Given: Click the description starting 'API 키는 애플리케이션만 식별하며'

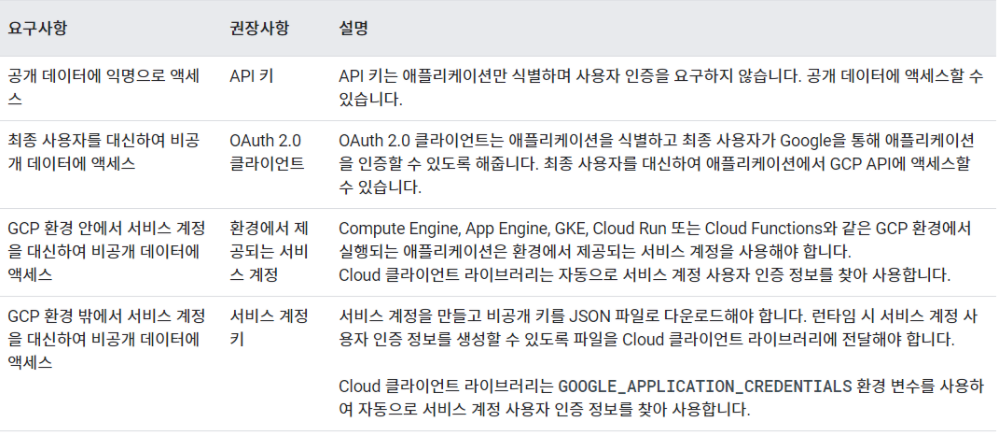Looking at the screenshot, I should [x=661, y=88].
